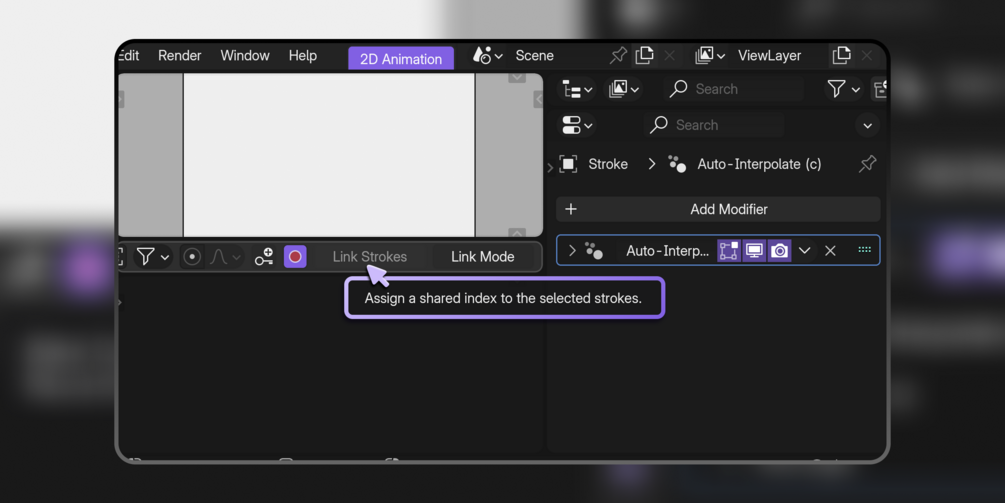
Task: Click the Auto-Interp modifier icon
Action: (x=594, y=251)
